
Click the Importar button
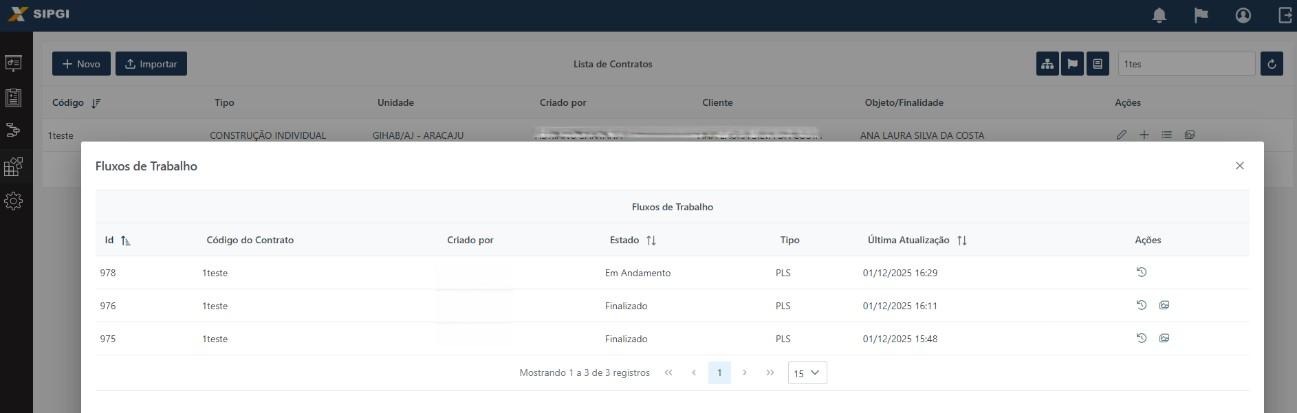[x=151, y=64]
